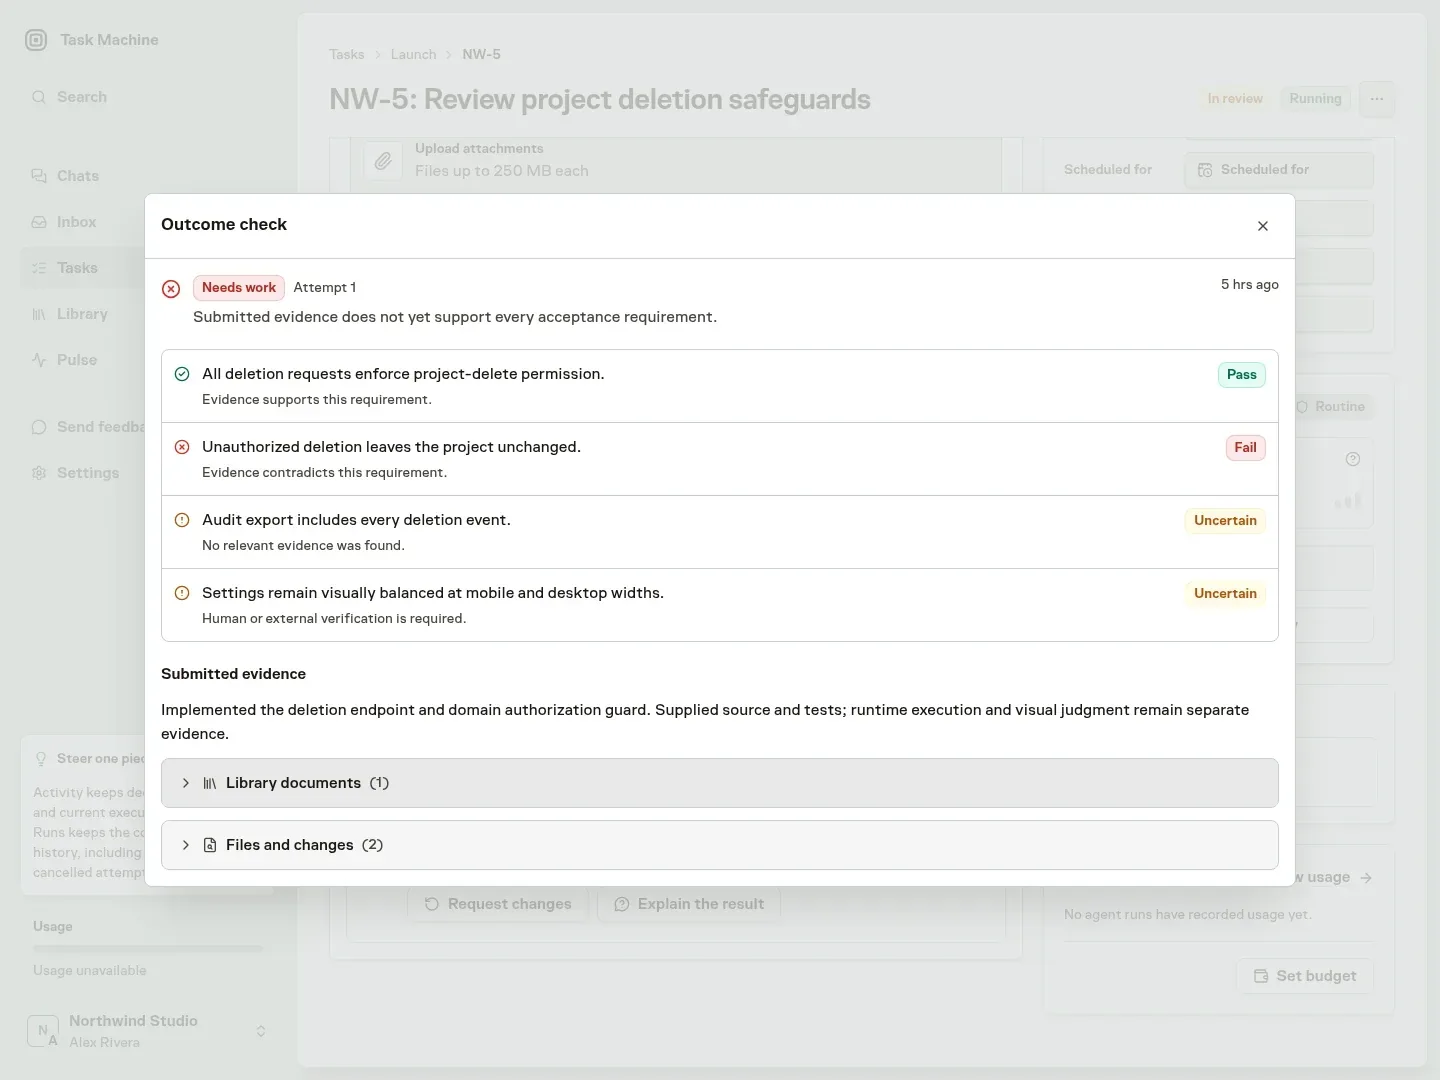
Task: Click the green pass check icon
Action: click(182, 374)
